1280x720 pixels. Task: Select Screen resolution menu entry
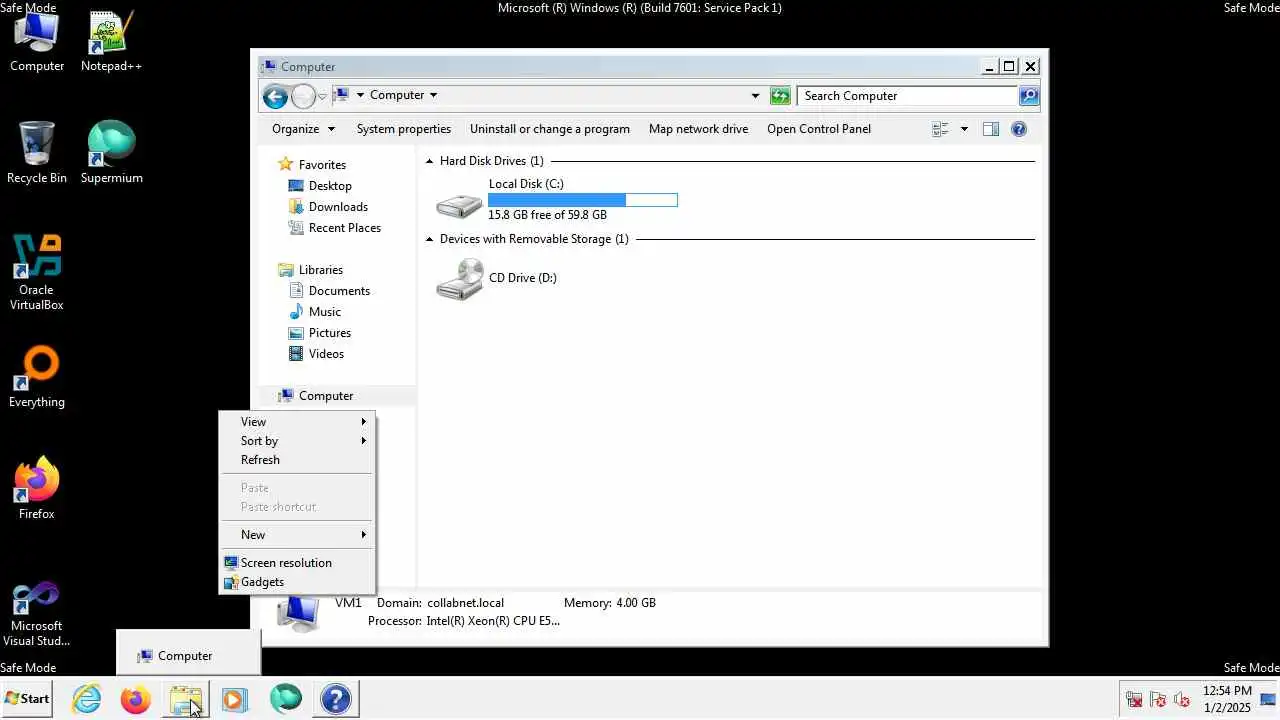tap(297, 563)
